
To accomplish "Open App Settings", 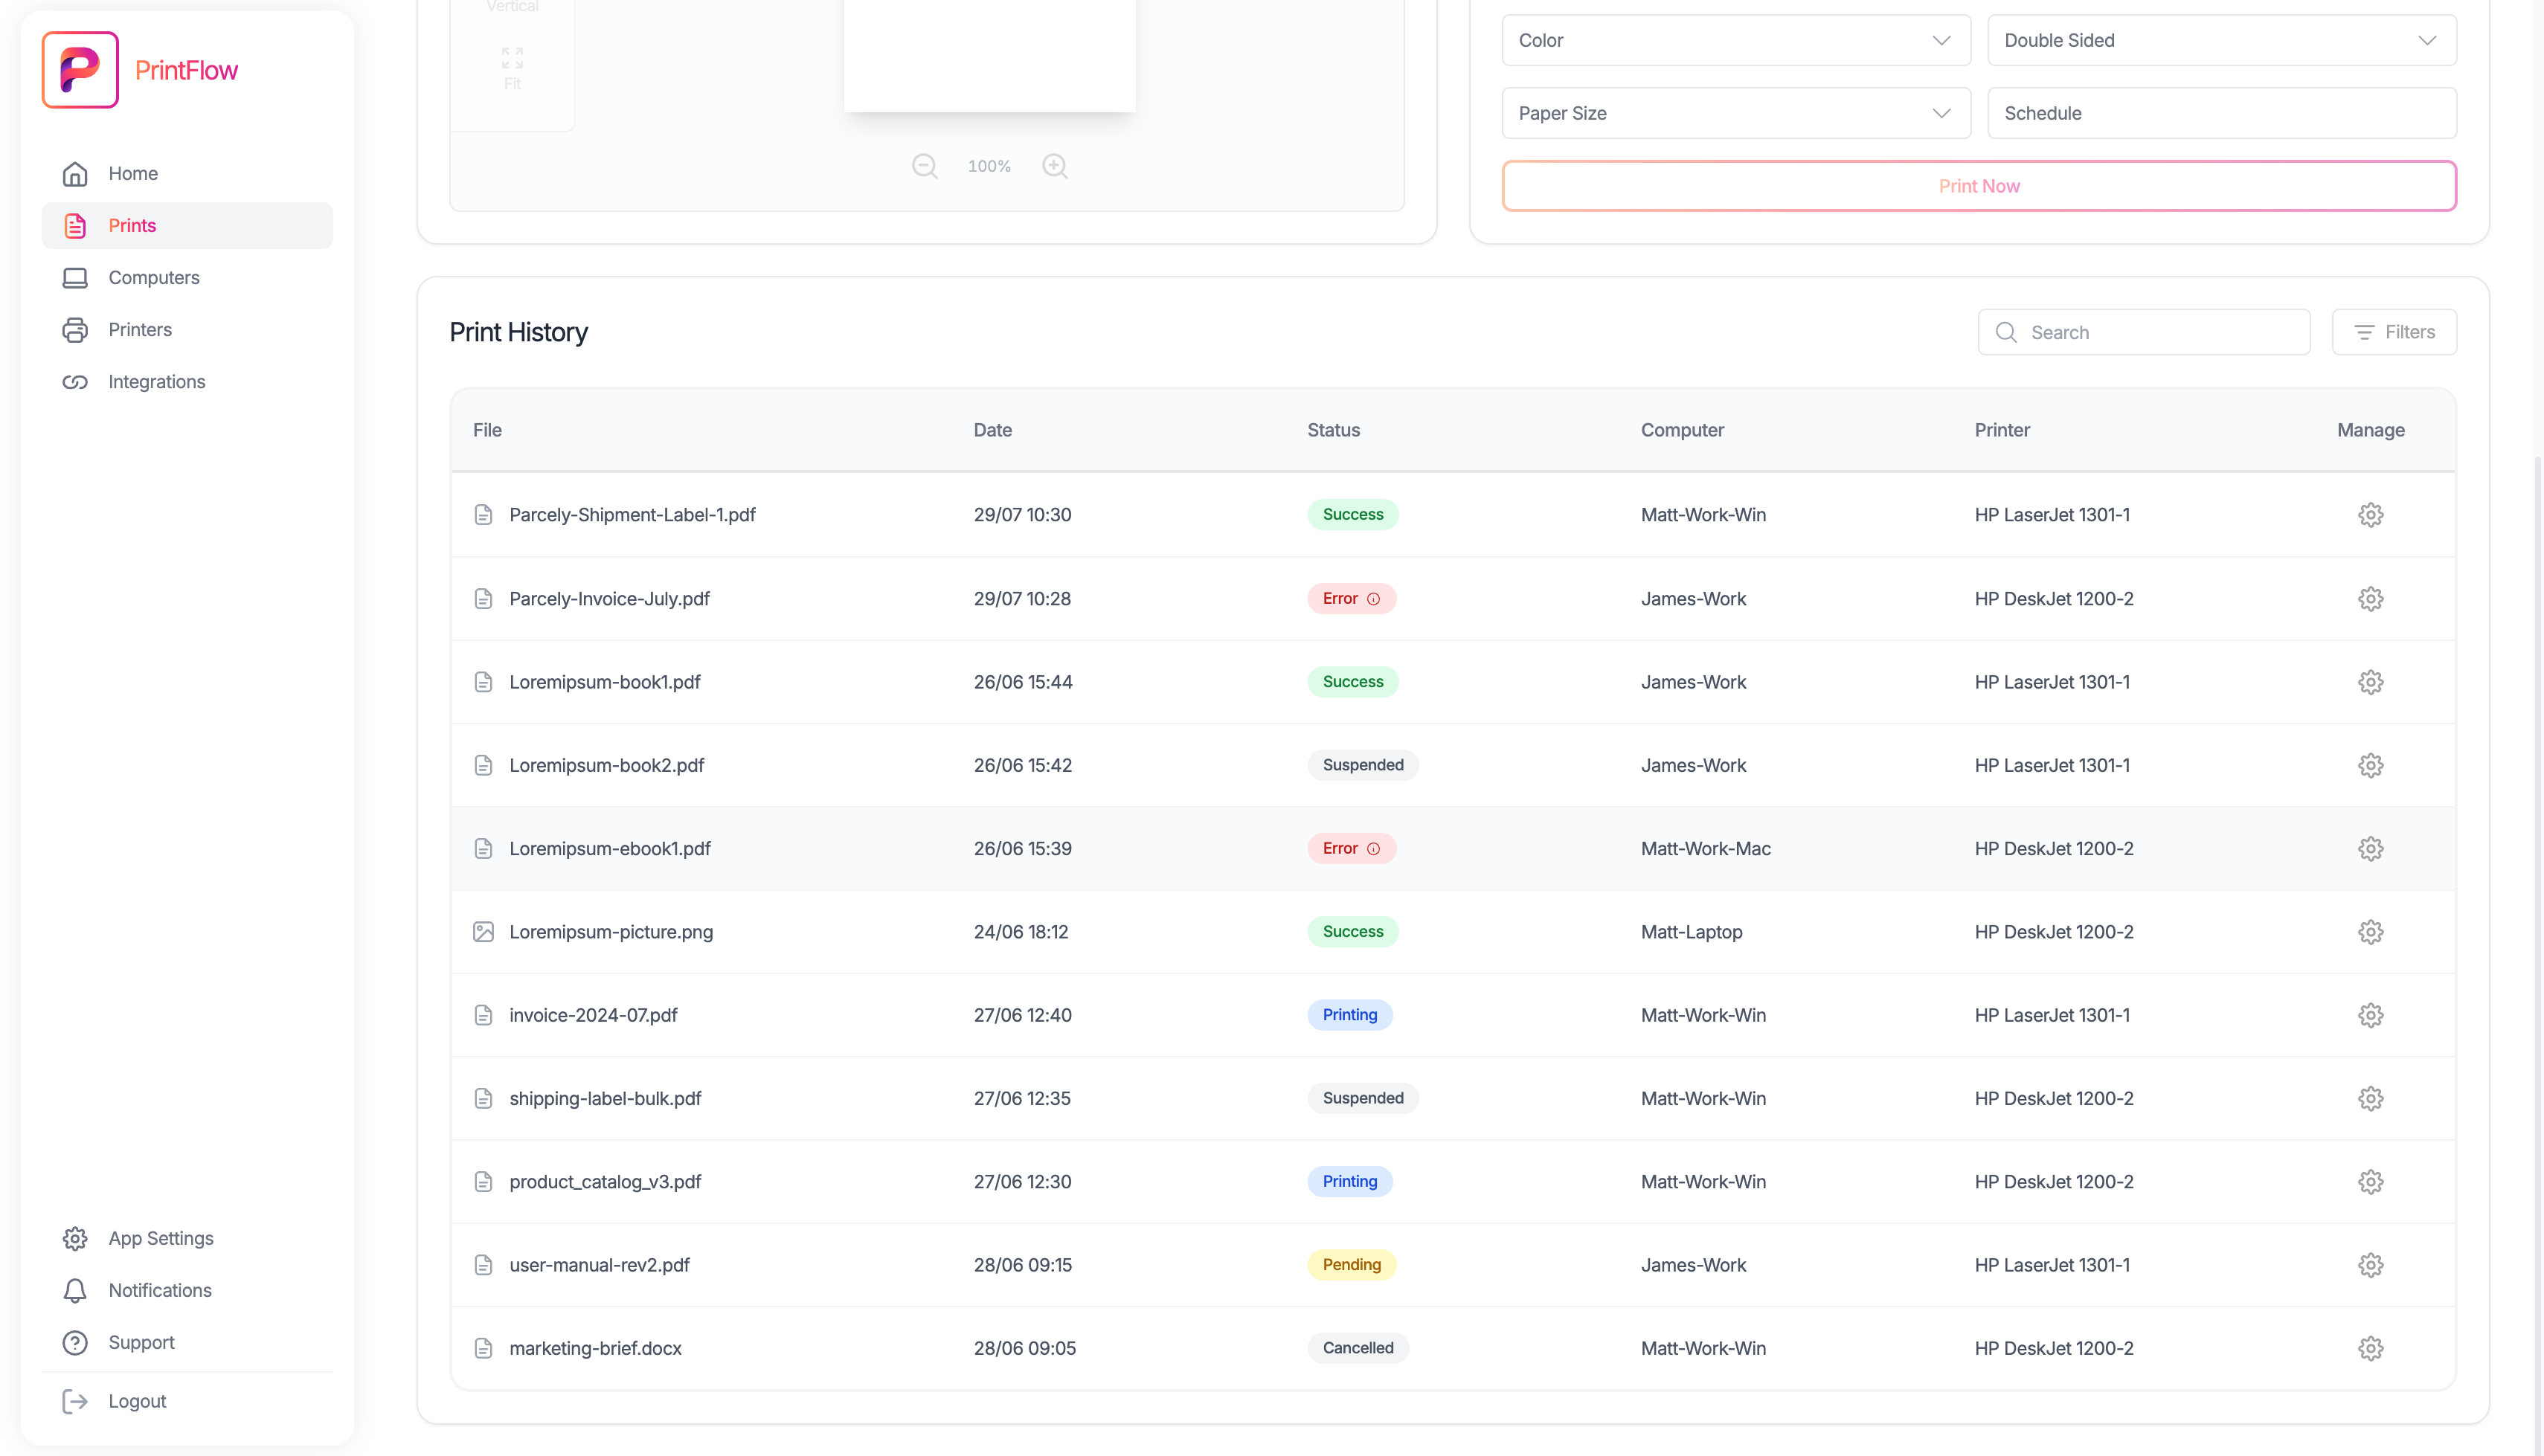I will (x=187, y=1238).
